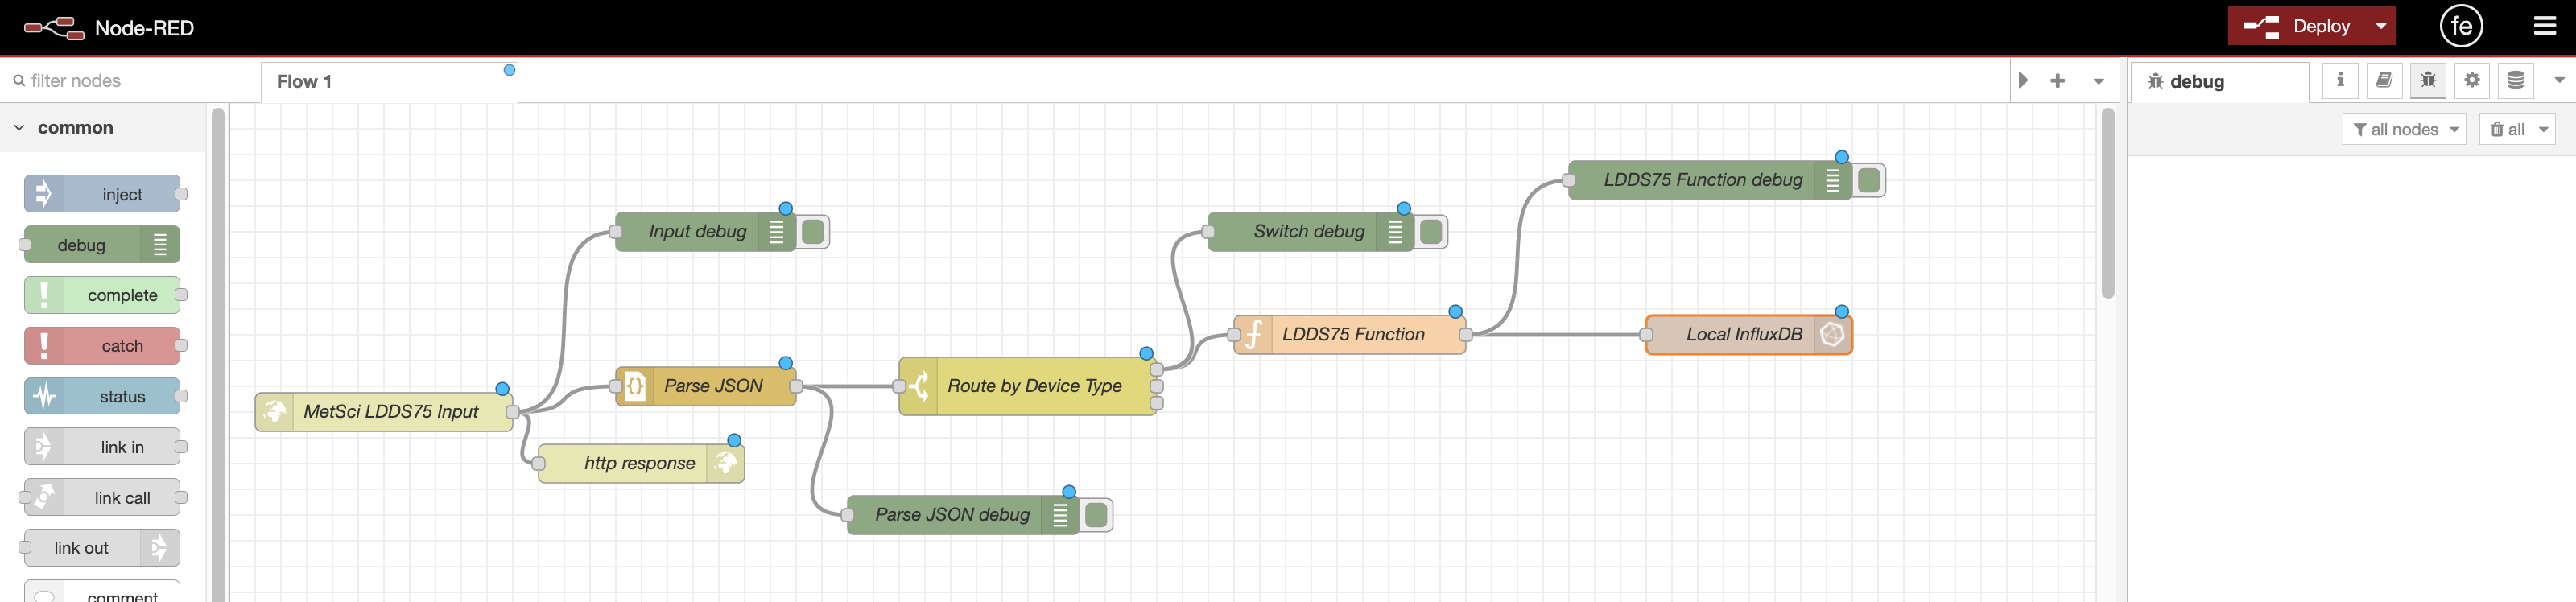Screen dimensions: 2576x602
Task: Click the LDDS75 Function f icon
Action: [x=1253, y=335]
